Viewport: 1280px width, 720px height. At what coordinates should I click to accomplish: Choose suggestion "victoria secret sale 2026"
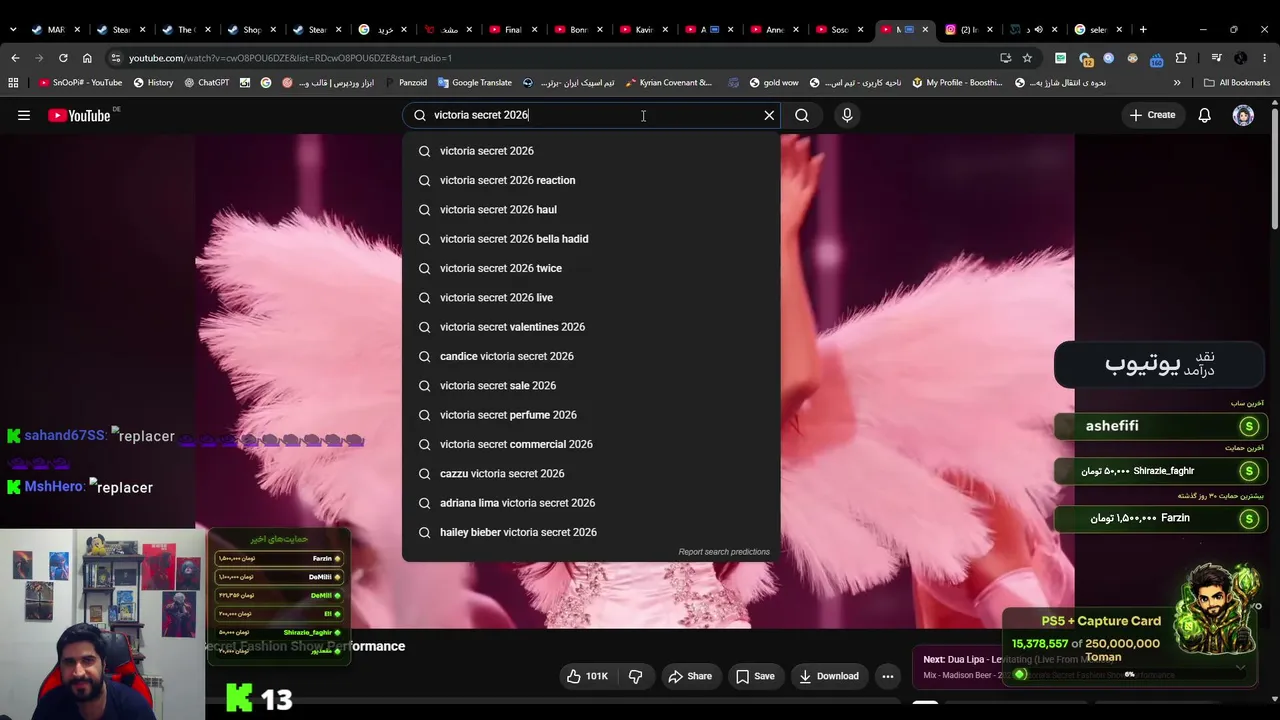tap(591, 385)
